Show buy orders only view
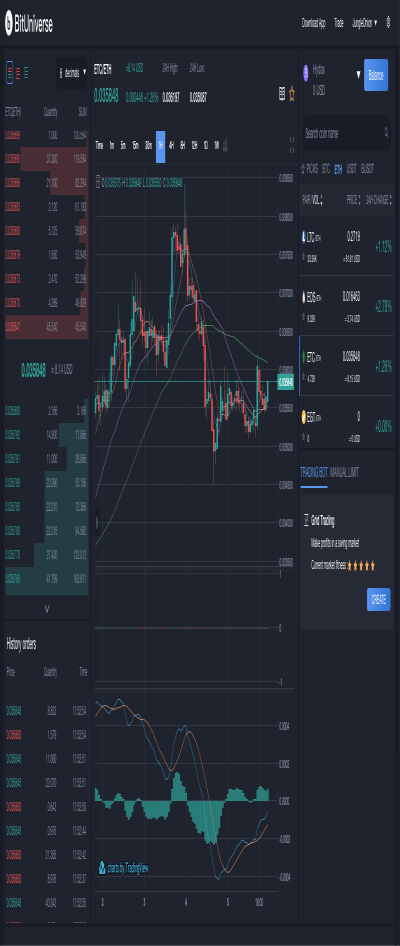The image size is (400, 946). pos(26,73)
